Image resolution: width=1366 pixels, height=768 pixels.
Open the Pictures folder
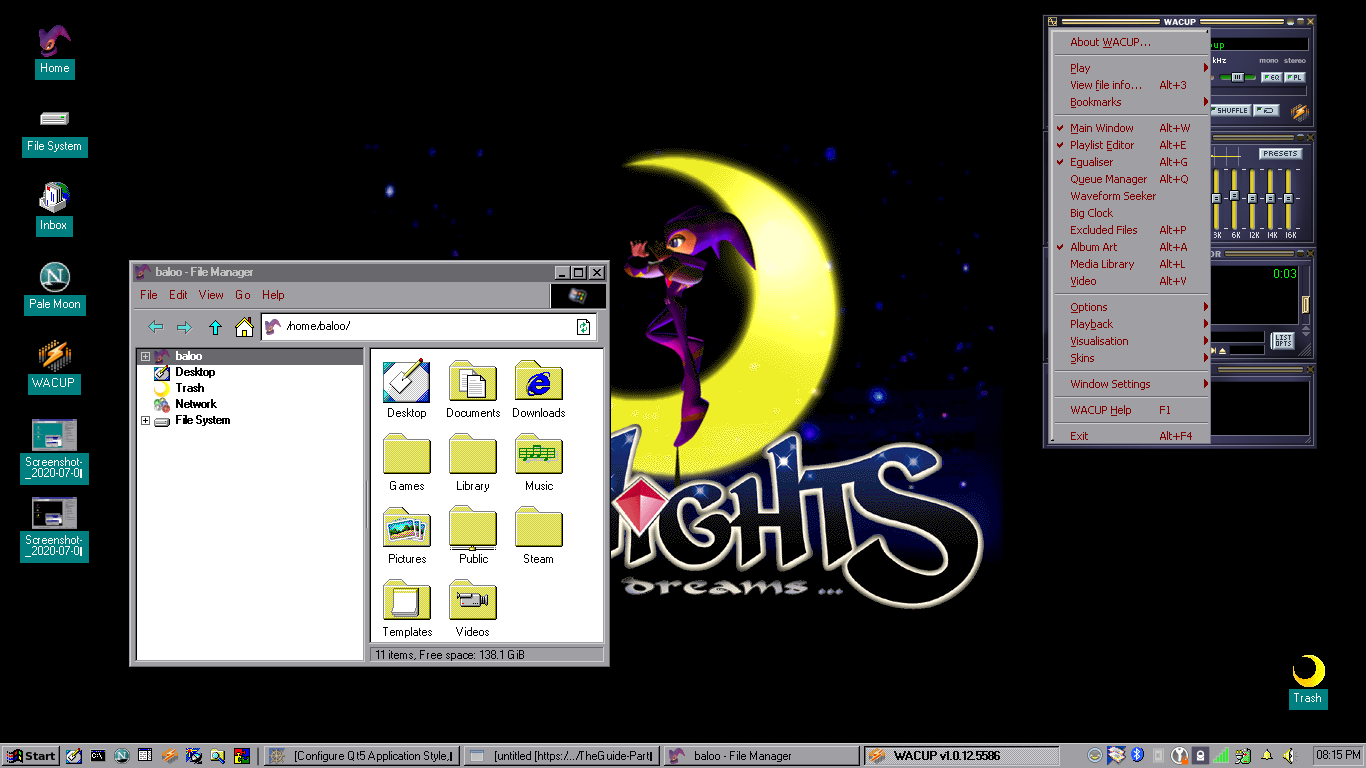click(x=407, y=536)
